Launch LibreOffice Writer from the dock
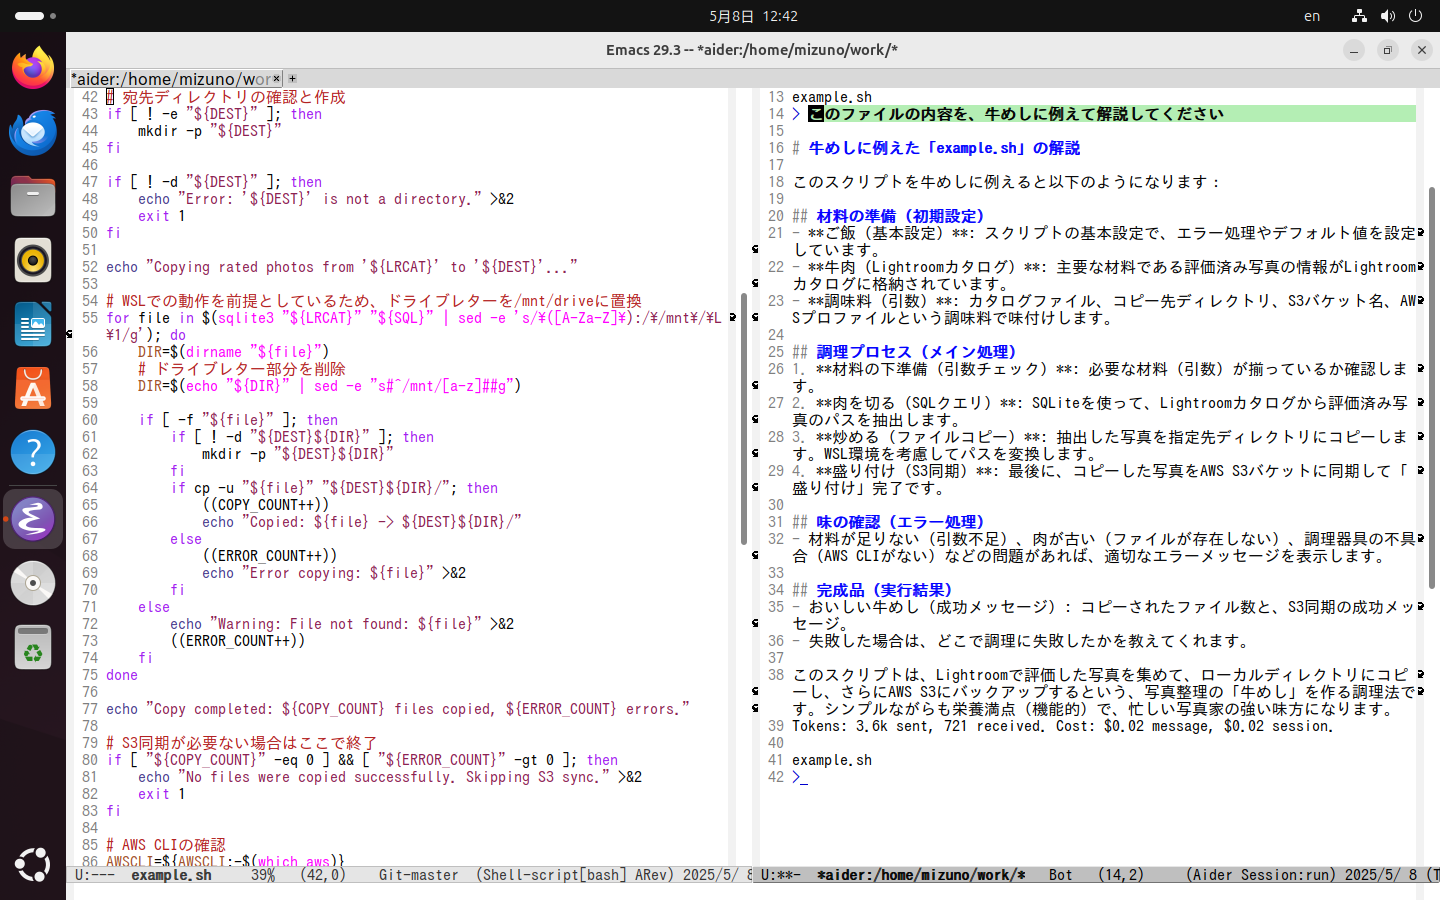1440x900 pixels. 33,325
